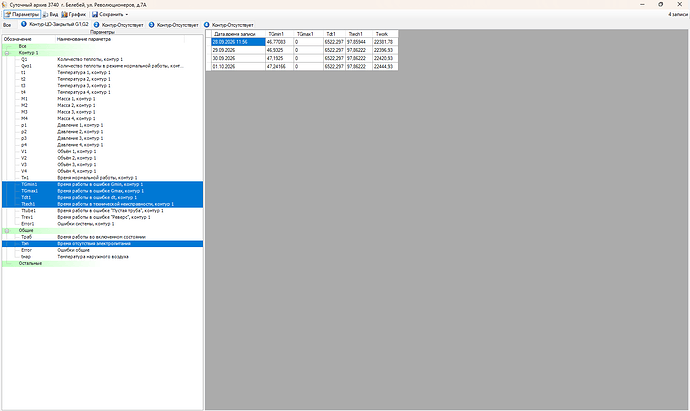The height and width of the screenshot is (411, 690).
Task: Select the p2 Давление 2 row
Action: pyautogui.click(x=102, y=132)
